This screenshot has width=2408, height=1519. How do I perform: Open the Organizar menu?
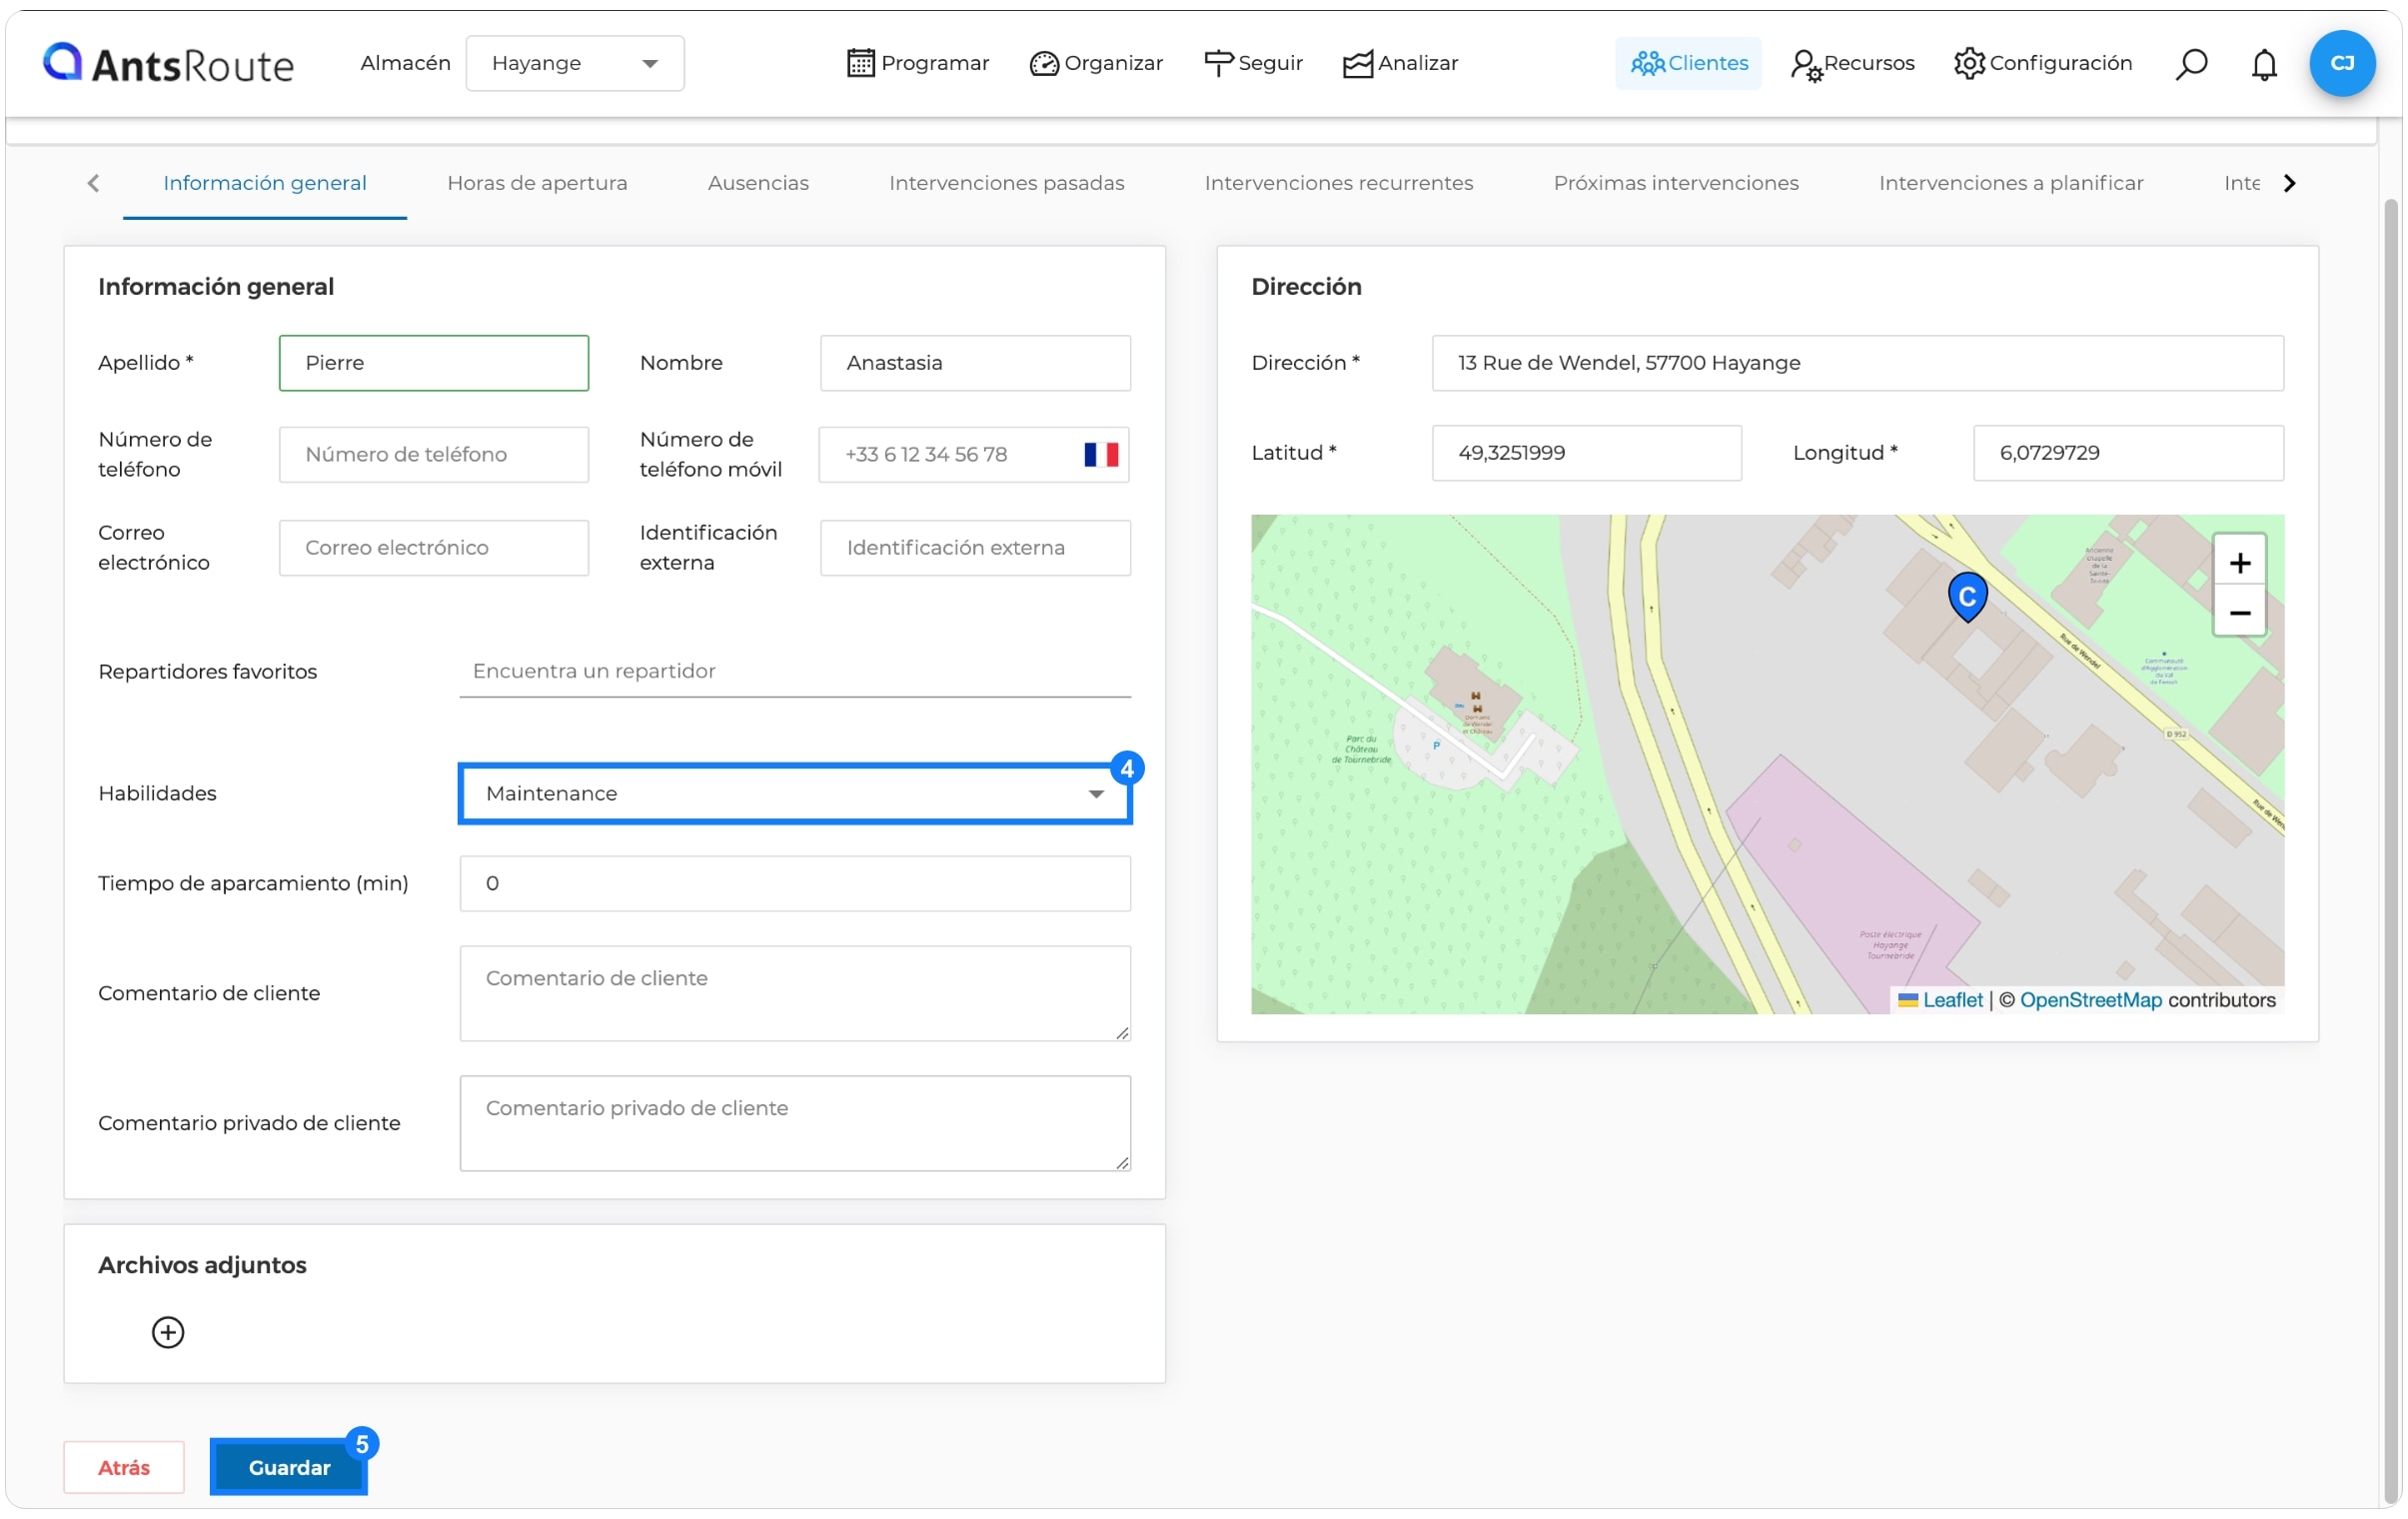(1096, 63)
